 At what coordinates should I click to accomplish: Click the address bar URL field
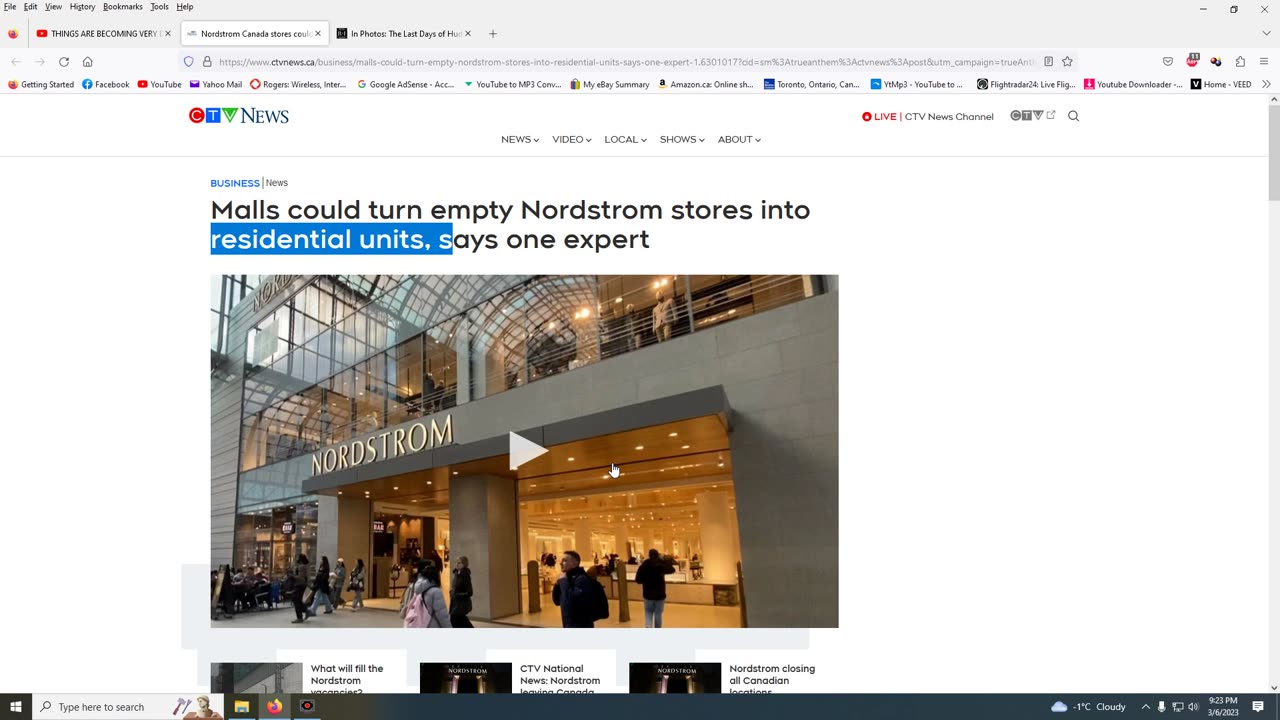(x=626, y=61)
